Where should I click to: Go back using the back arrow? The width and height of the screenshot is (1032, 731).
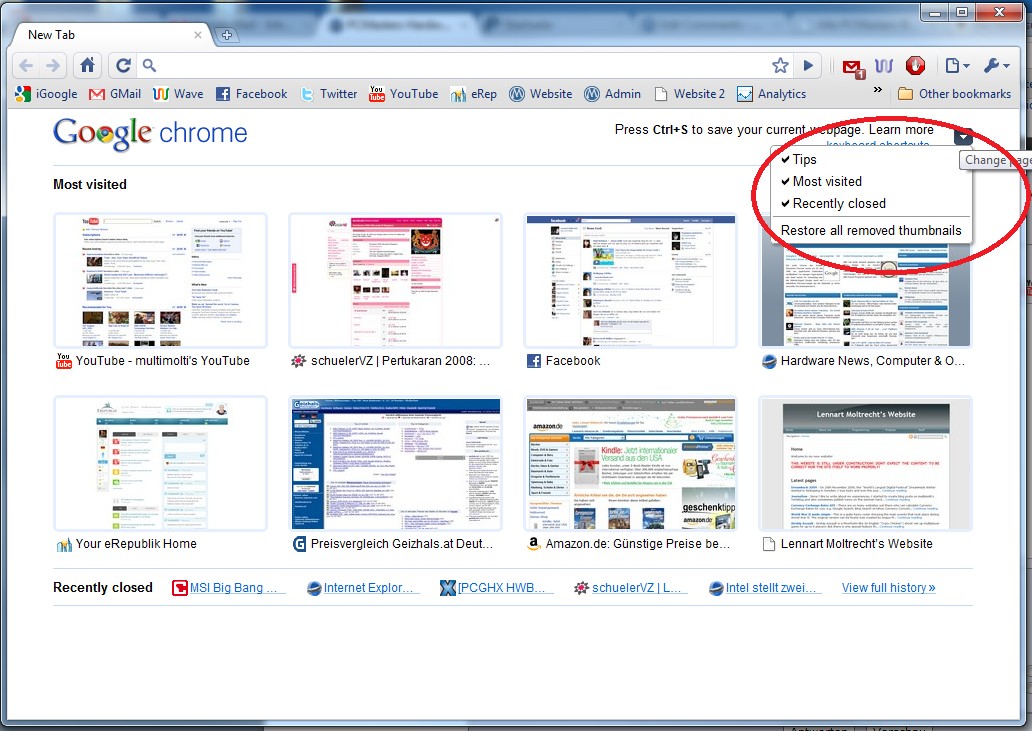pyautogui.click(x=26, y=66)
